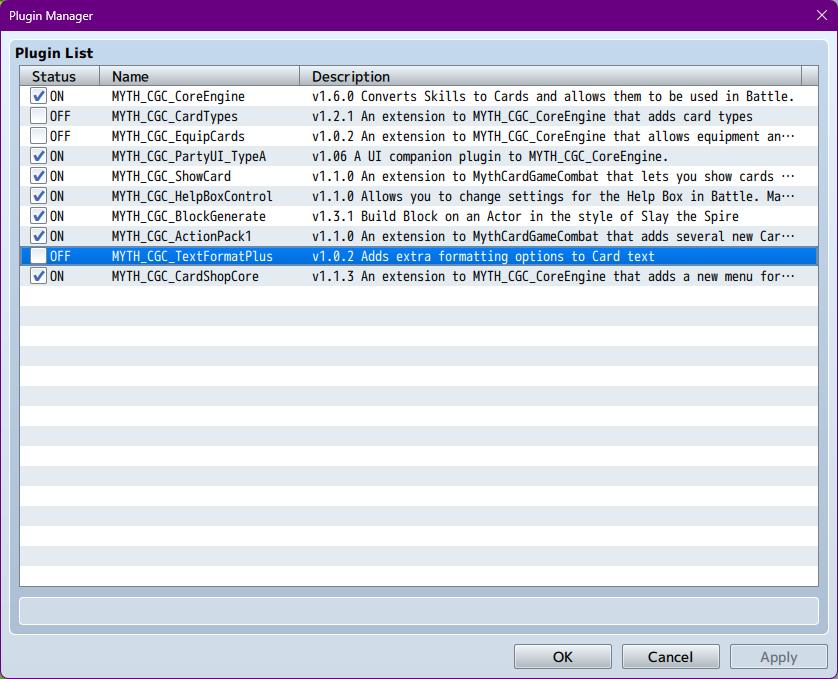Click the Description column header
This screenshot has width=838, height=679.
(x=550, y=76)
